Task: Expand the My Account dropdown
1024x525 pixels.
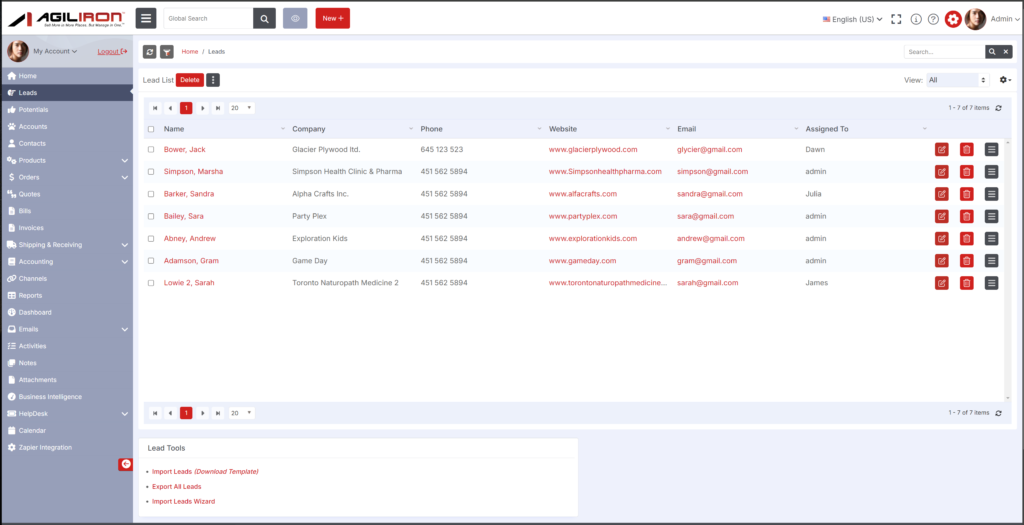Action: click(55, 51)
